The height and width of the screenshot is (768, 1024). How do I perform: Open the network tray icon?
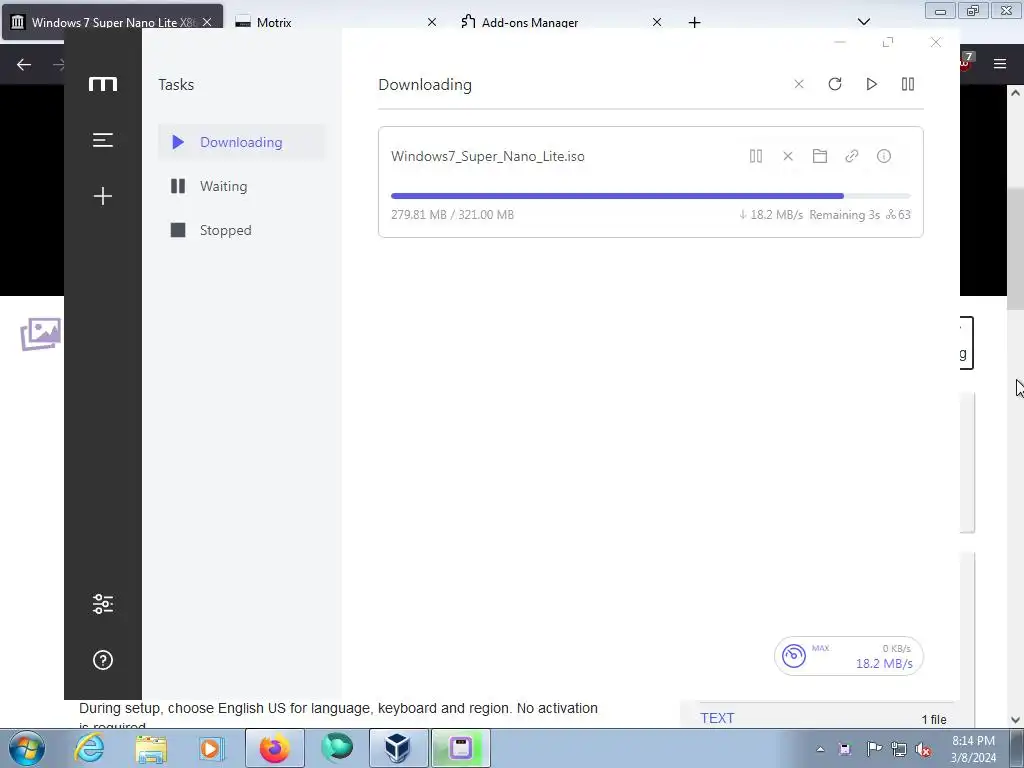(x=899, y=749)
